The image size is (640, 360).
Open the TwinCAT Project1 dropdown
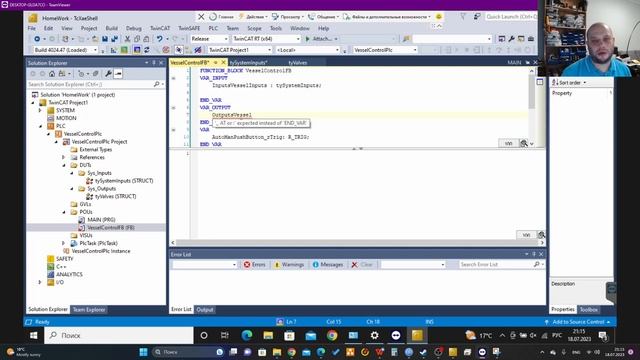pyautogui.click(x=240, y=50)
